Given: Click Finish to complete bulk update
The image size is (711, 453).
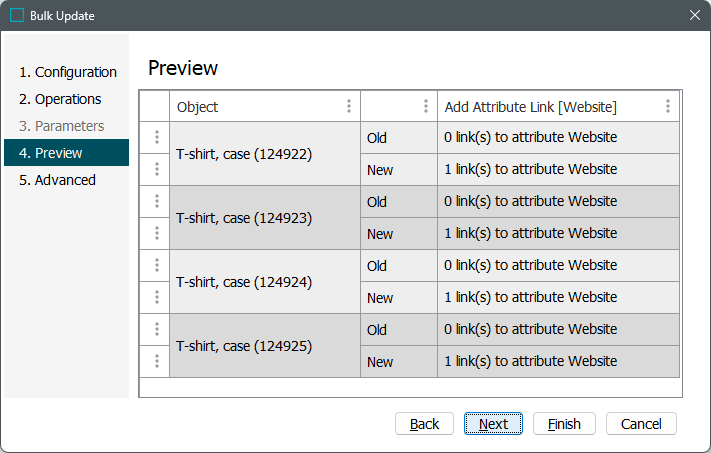Looking at the screenshot, I should [x=564, y=424].
